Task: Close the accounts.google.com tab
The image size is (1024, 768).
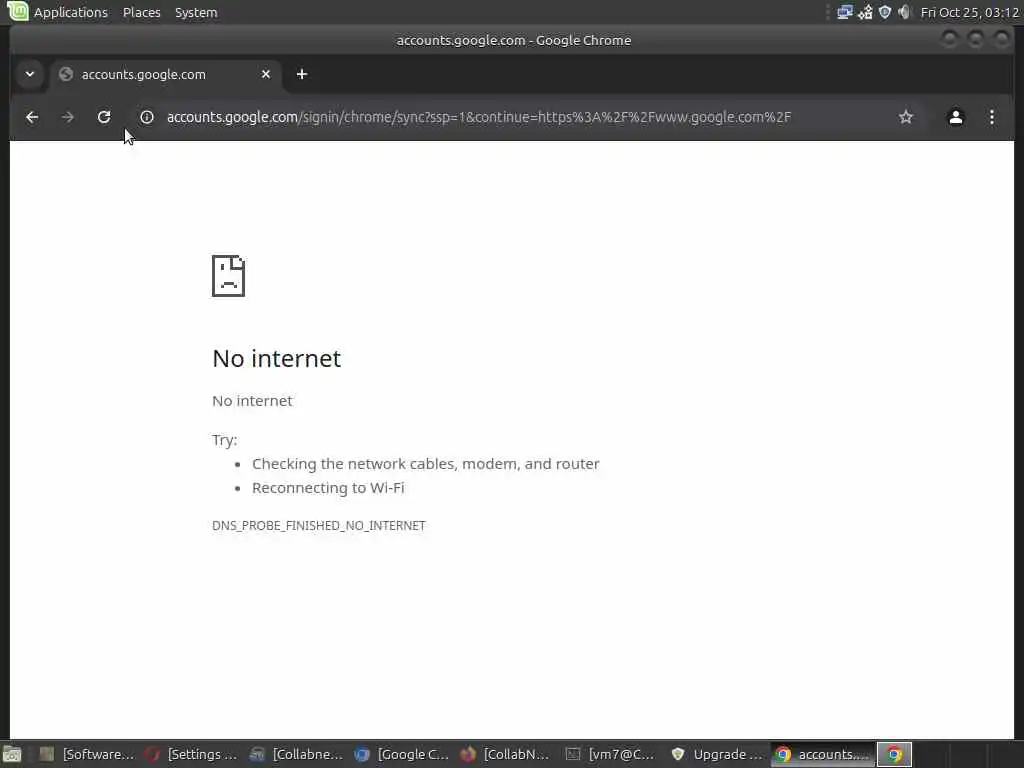Action: tap(266, 74)
